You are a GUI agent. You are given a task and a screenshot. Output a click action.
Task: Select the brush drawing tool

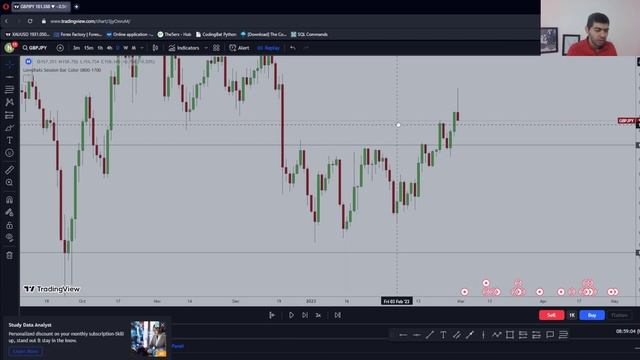point(9,128)
